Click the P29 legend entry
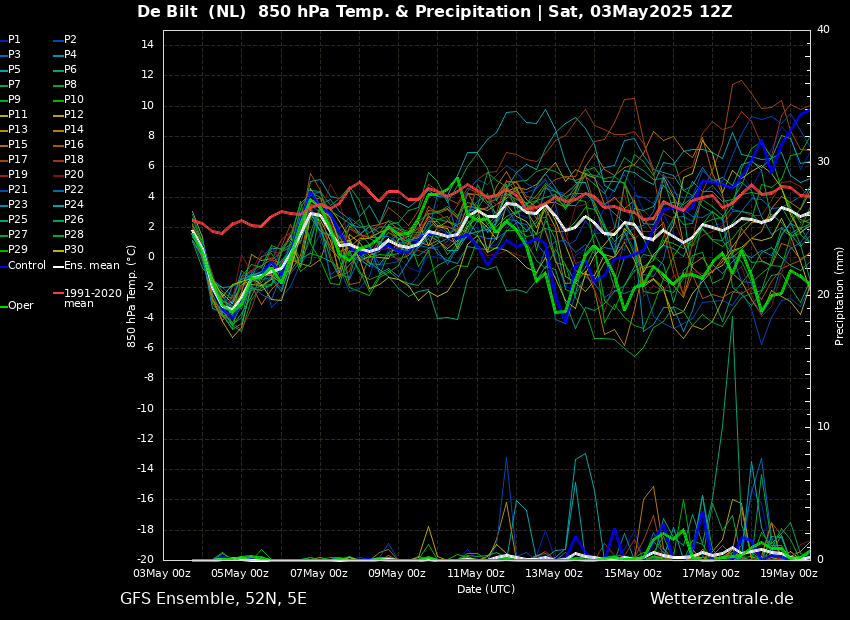 click(17, 250)
